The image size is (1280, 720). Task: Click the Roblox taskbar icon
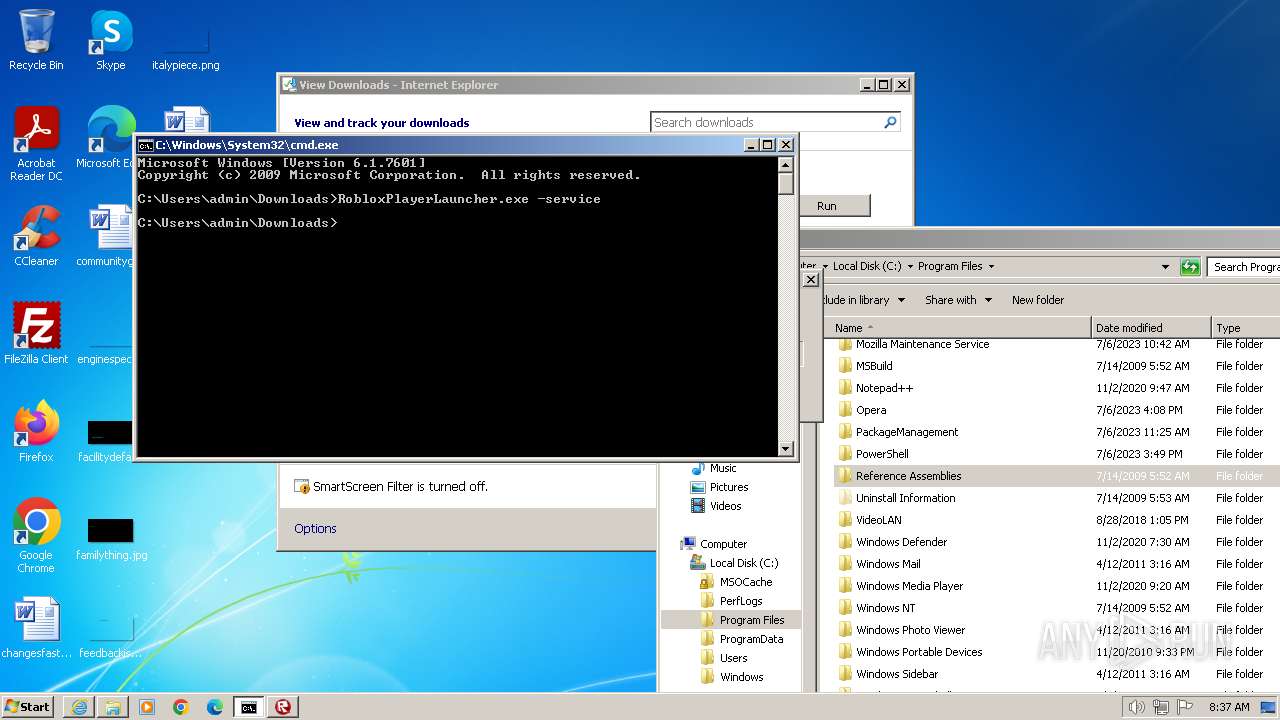coord(283,707)
